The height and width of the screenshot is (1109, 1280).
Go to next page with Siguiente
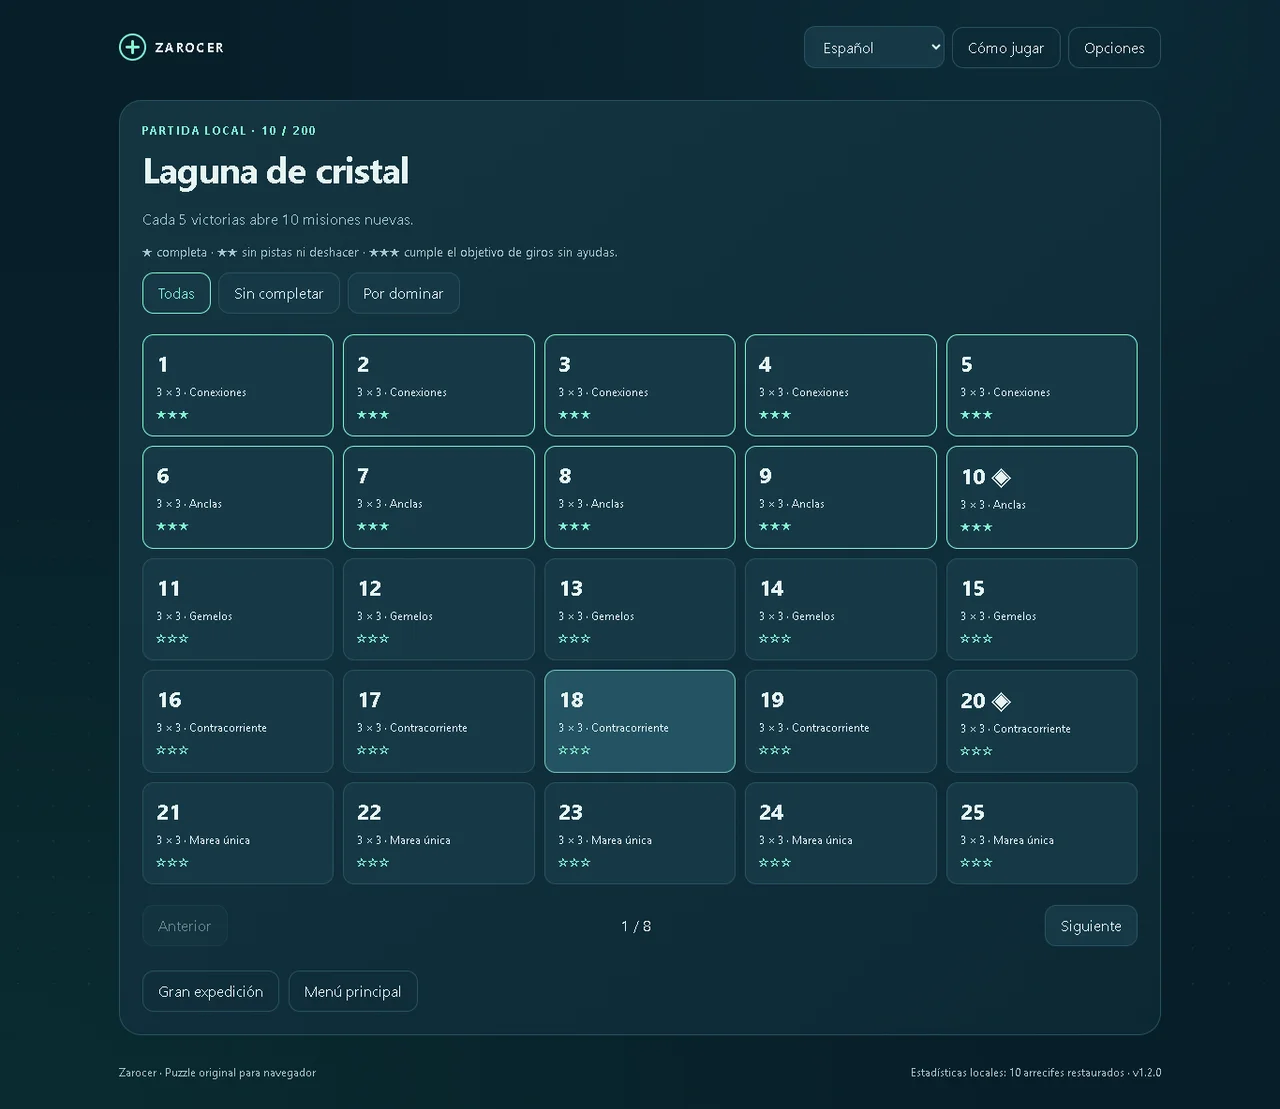(1091, 926)
